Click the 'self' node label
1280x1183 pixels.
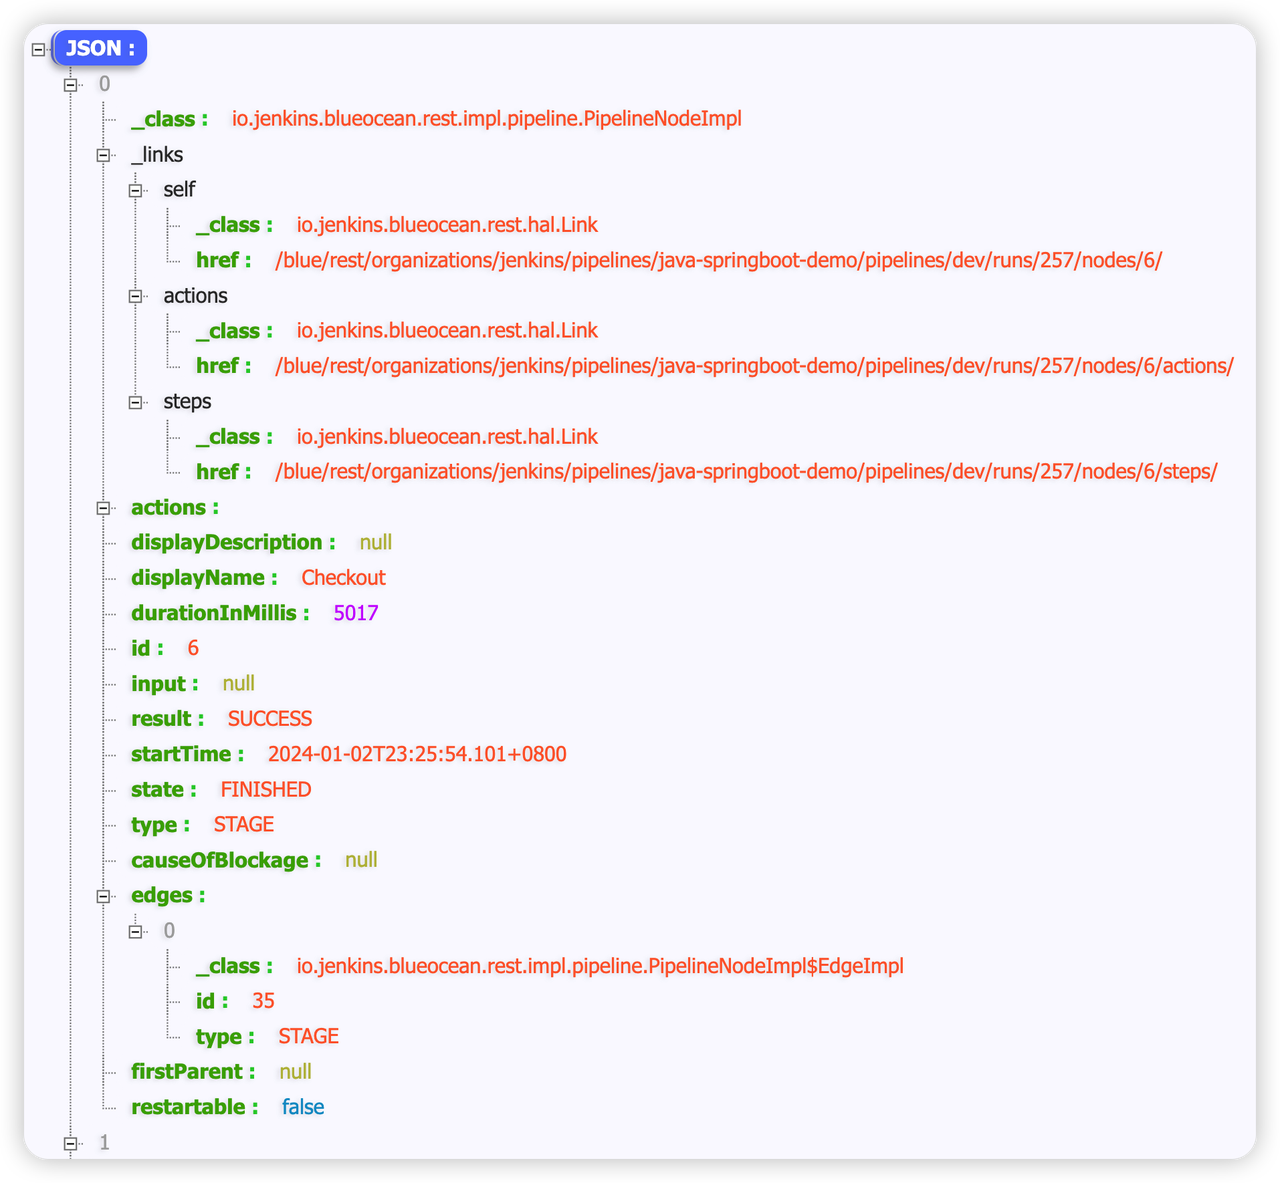click(179, 190)
